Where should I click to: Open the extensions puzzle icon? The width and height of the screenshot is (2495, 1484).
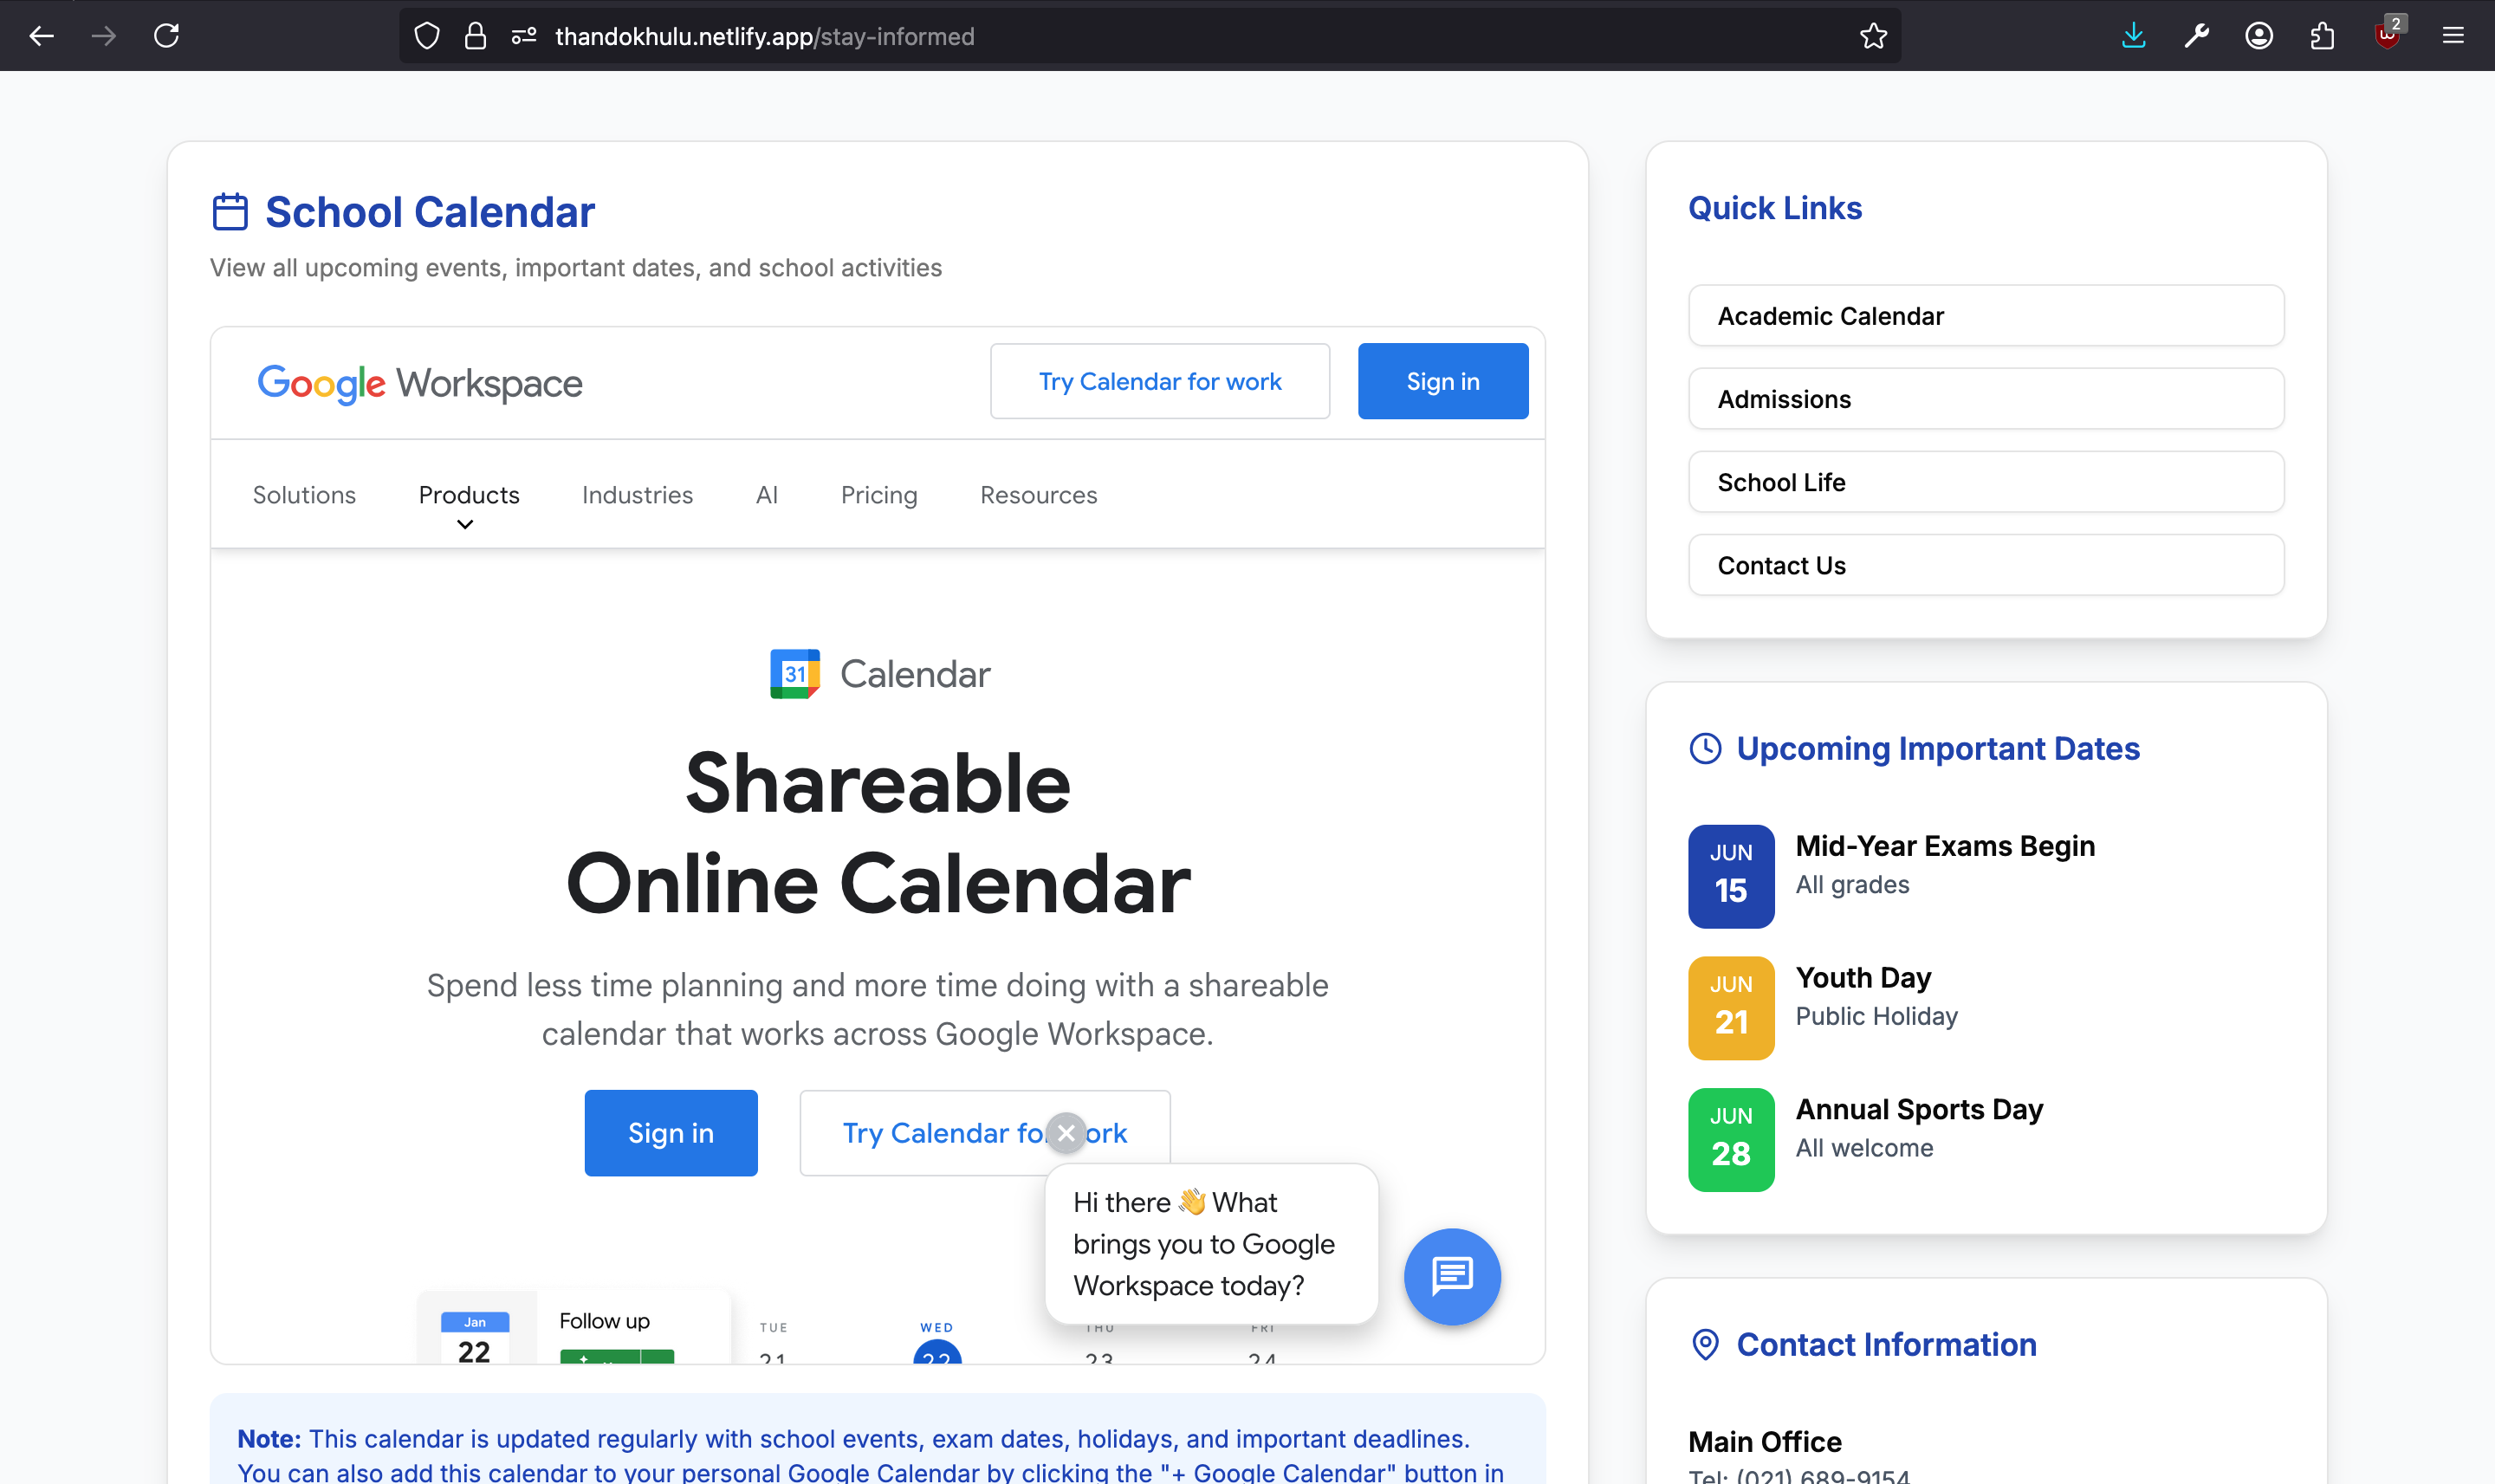point(2322,36)
